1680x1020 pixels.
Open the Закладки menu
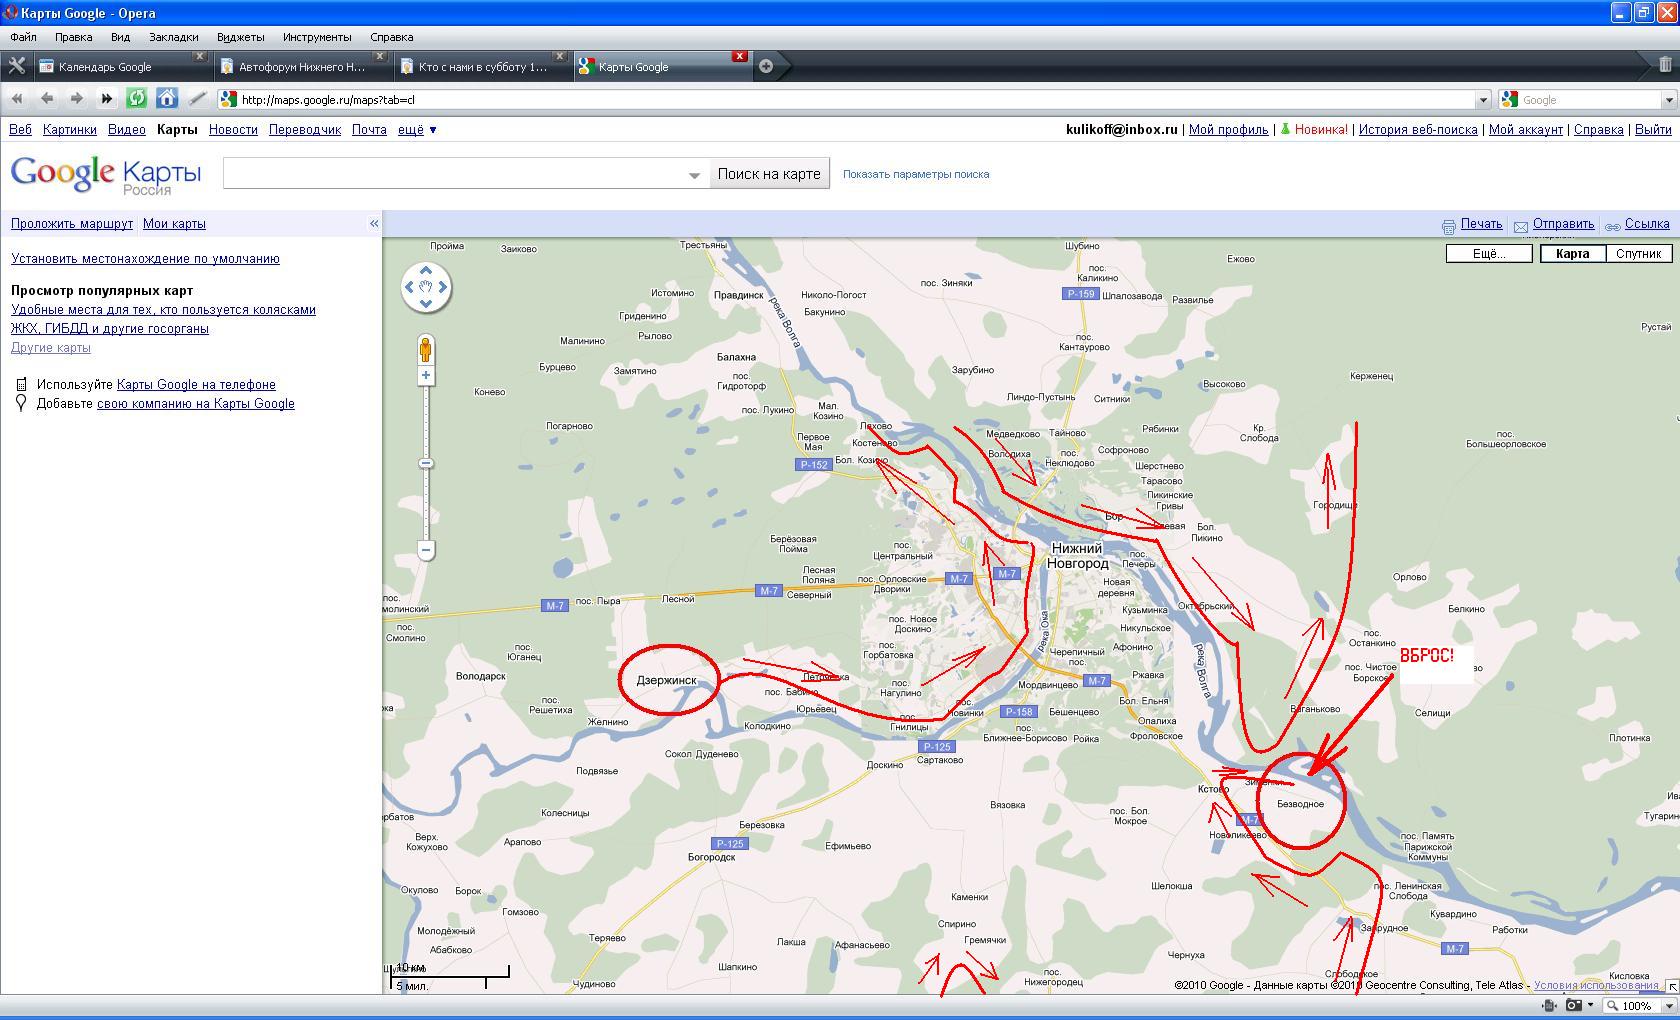click(x=174, y=37)
